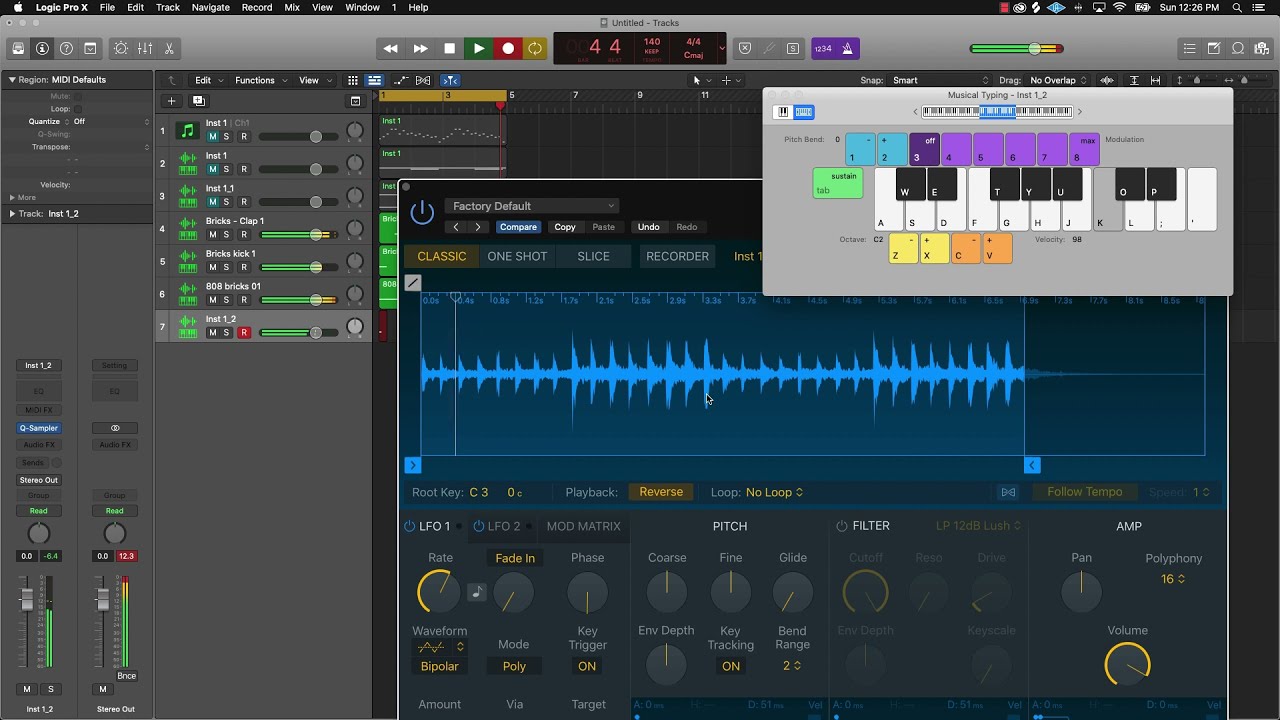Screen dimensions: 1280x720
Task: Click the add track plus button
Action: point(171,101)
